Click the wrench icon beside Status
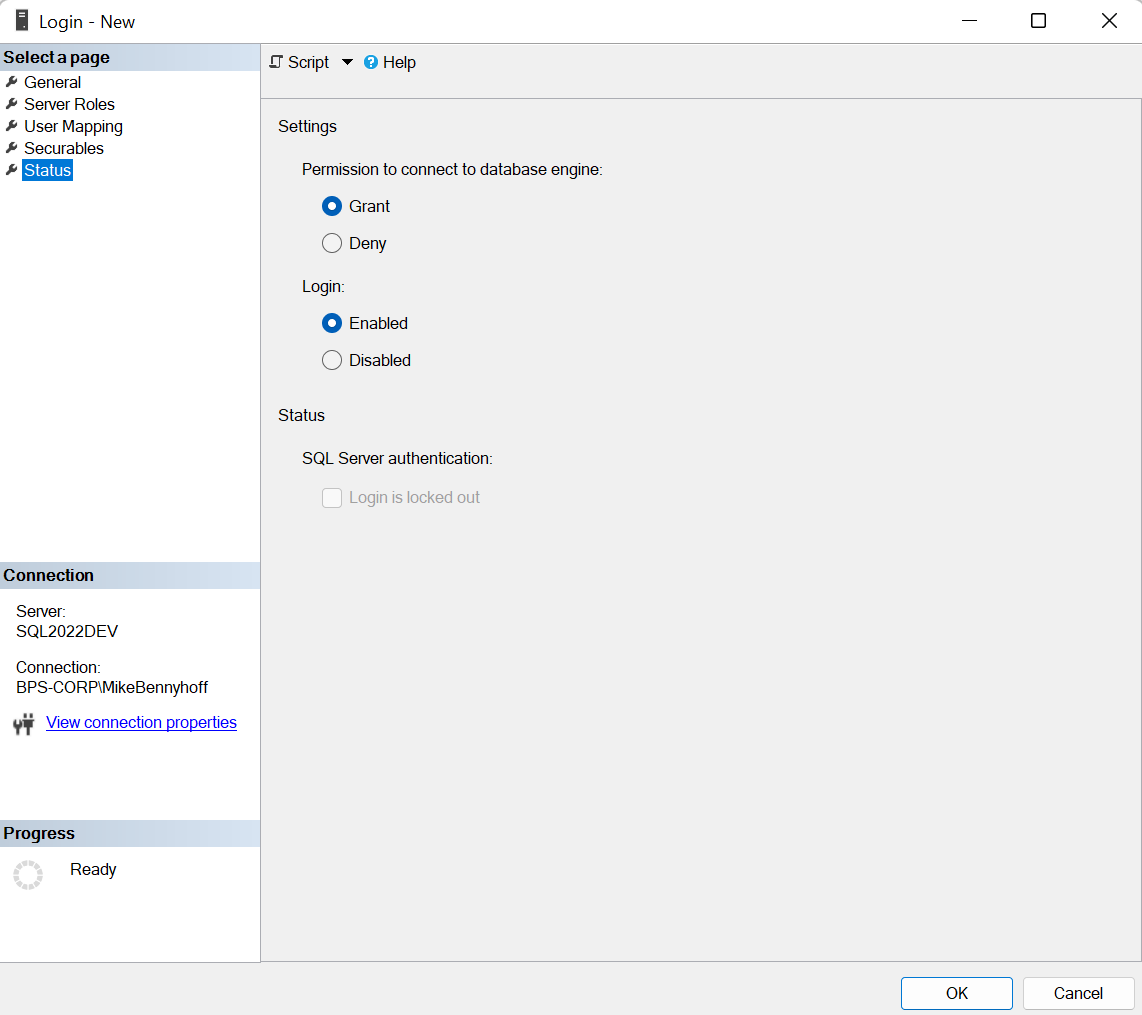Screen dimensions: 1142x1015 pyautogui.click(x=12, y=170)
